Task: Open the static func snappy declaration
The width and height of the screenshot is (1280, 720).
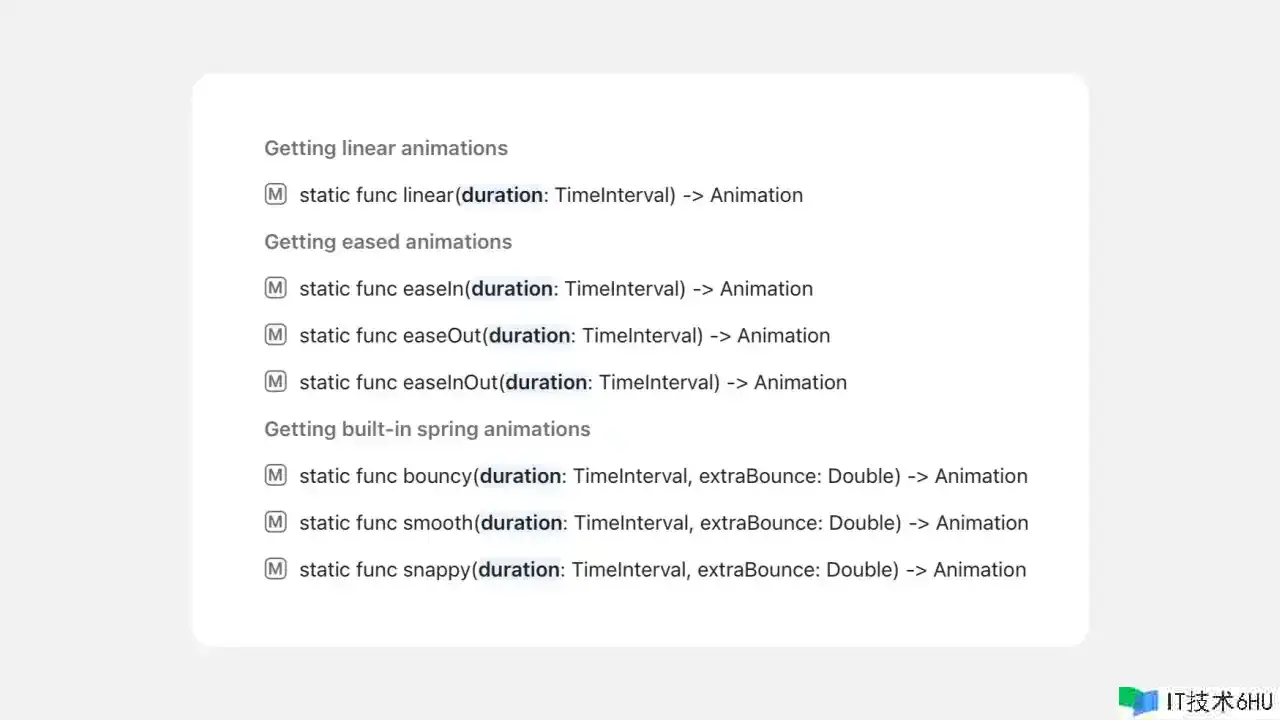Action: coord(663,570)
